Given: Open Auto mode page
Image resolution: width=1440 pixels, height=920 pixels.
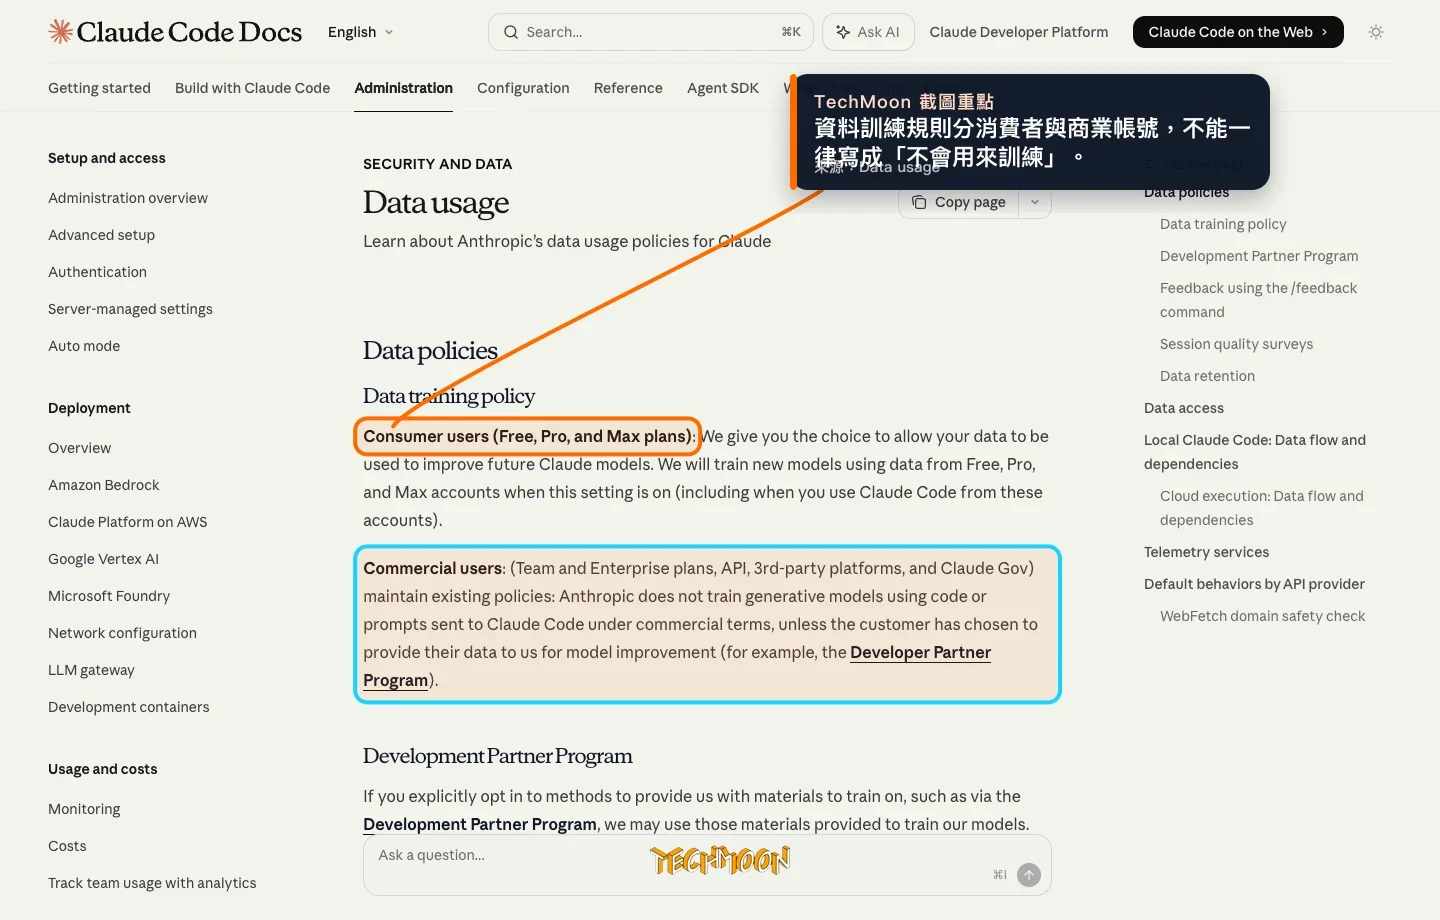Looking at the screenshot, I should pos(84,346).
